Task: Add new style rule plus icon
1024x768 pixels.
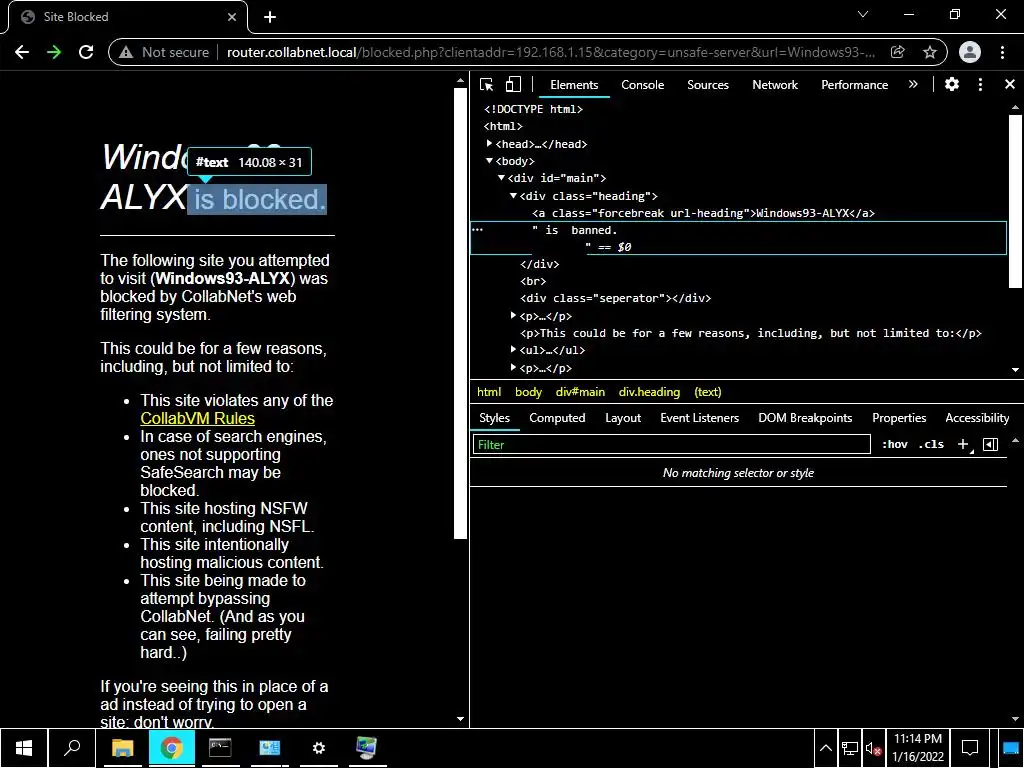Action: 963,444
